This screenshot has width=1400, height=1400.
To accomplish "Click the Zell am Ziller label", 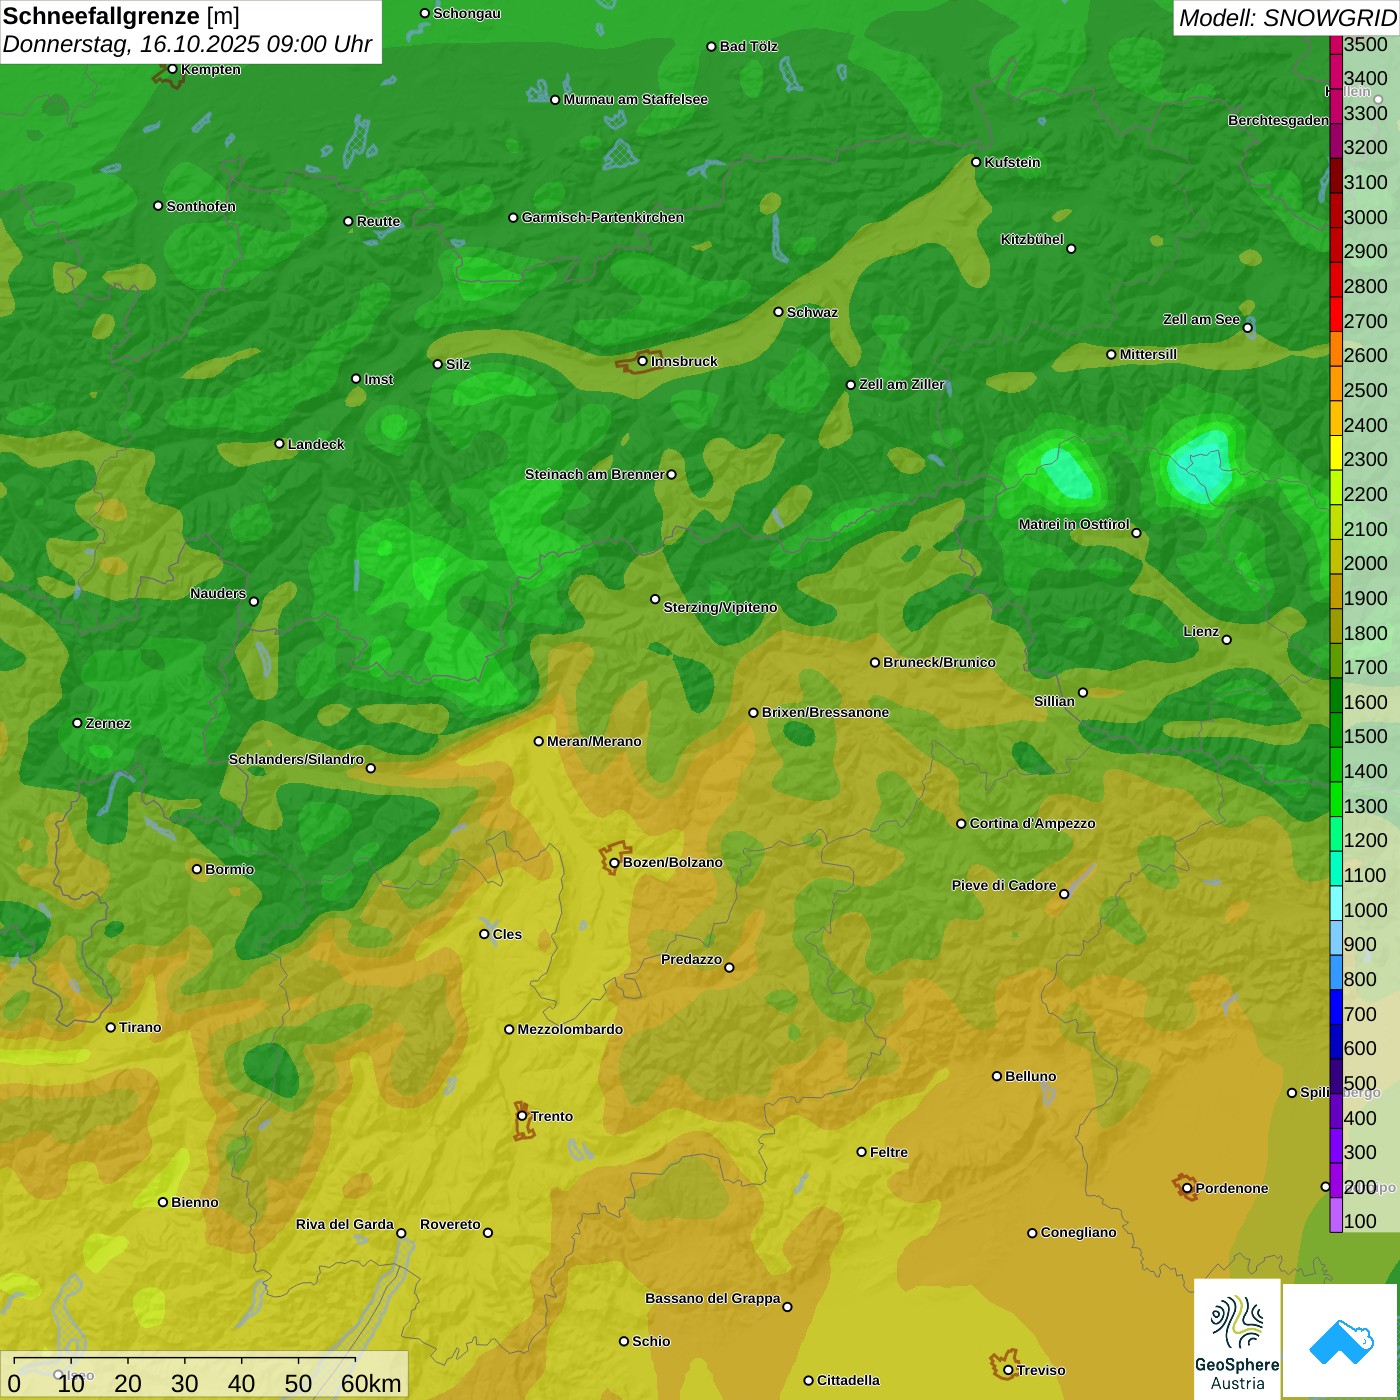I will pos(902,384).
